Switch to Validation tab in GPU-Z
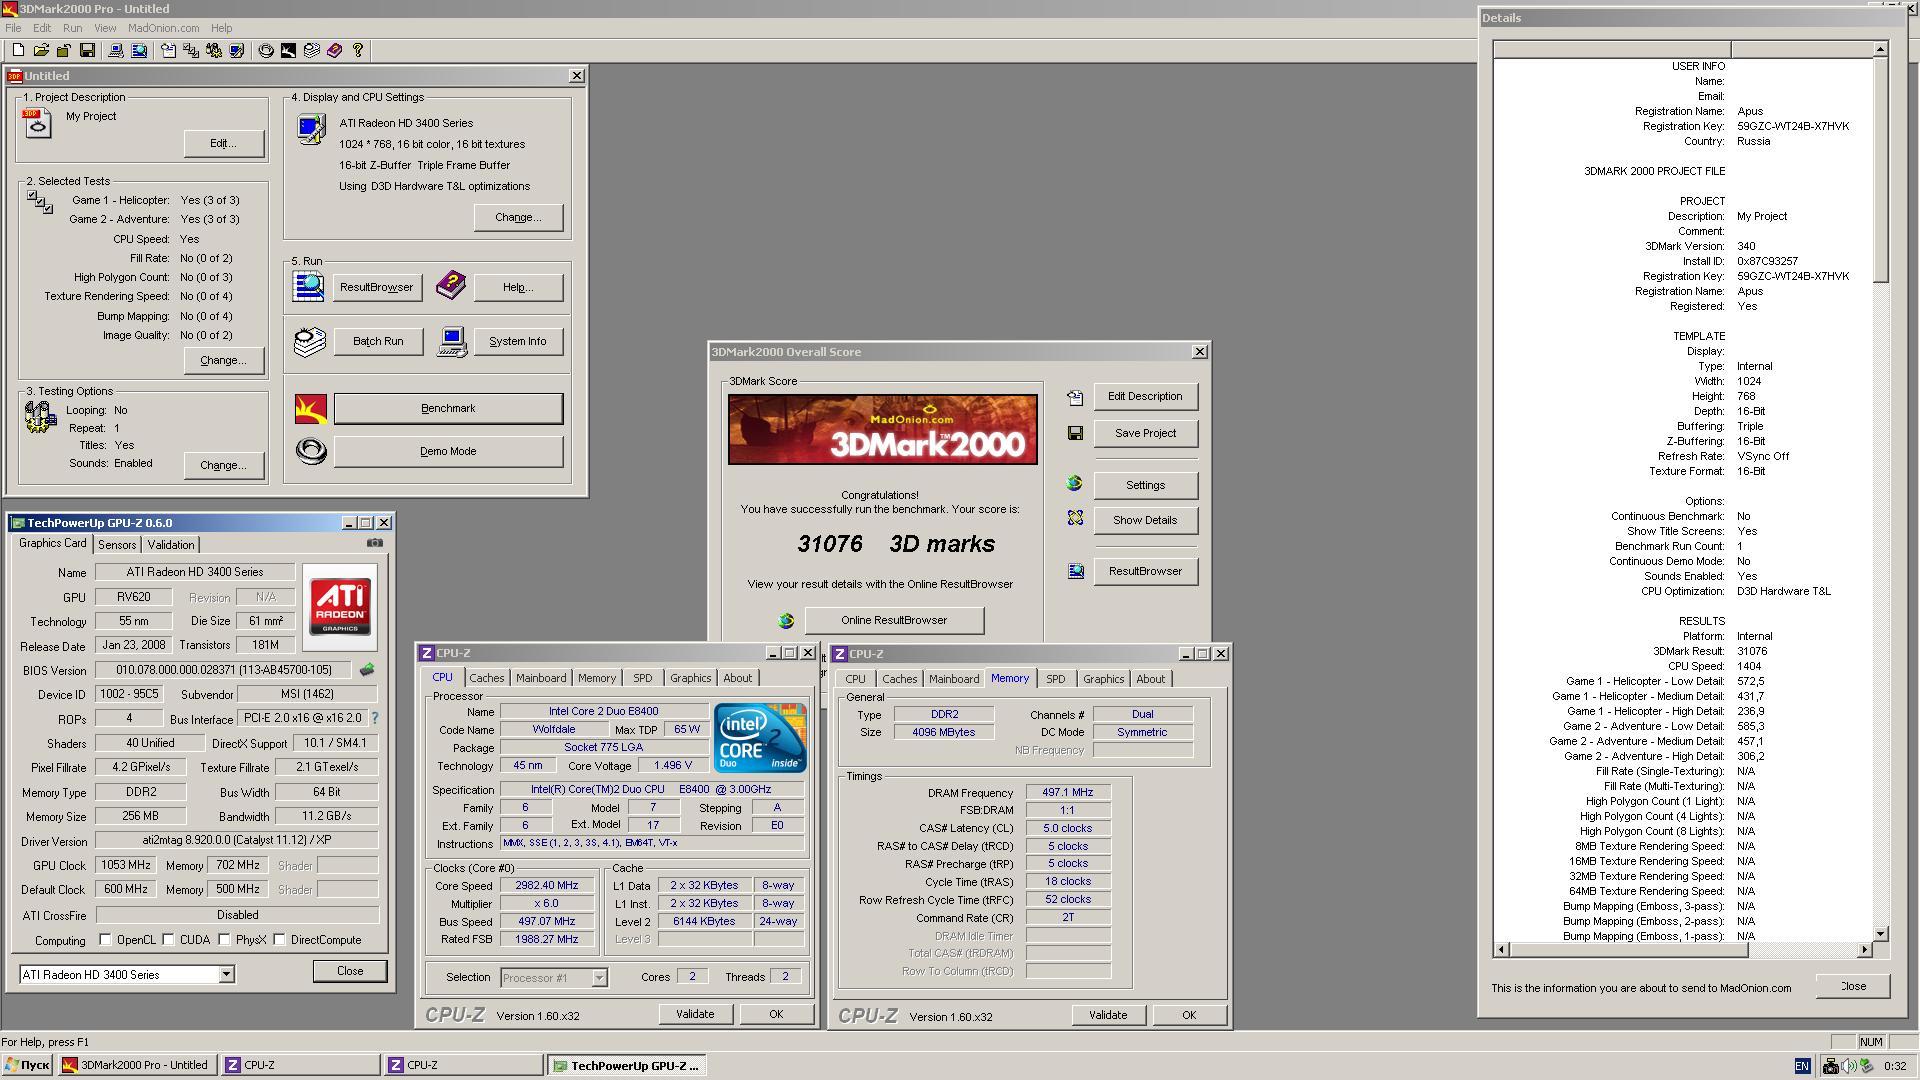The image size is (1920, 1080). [x=171, y=545]
